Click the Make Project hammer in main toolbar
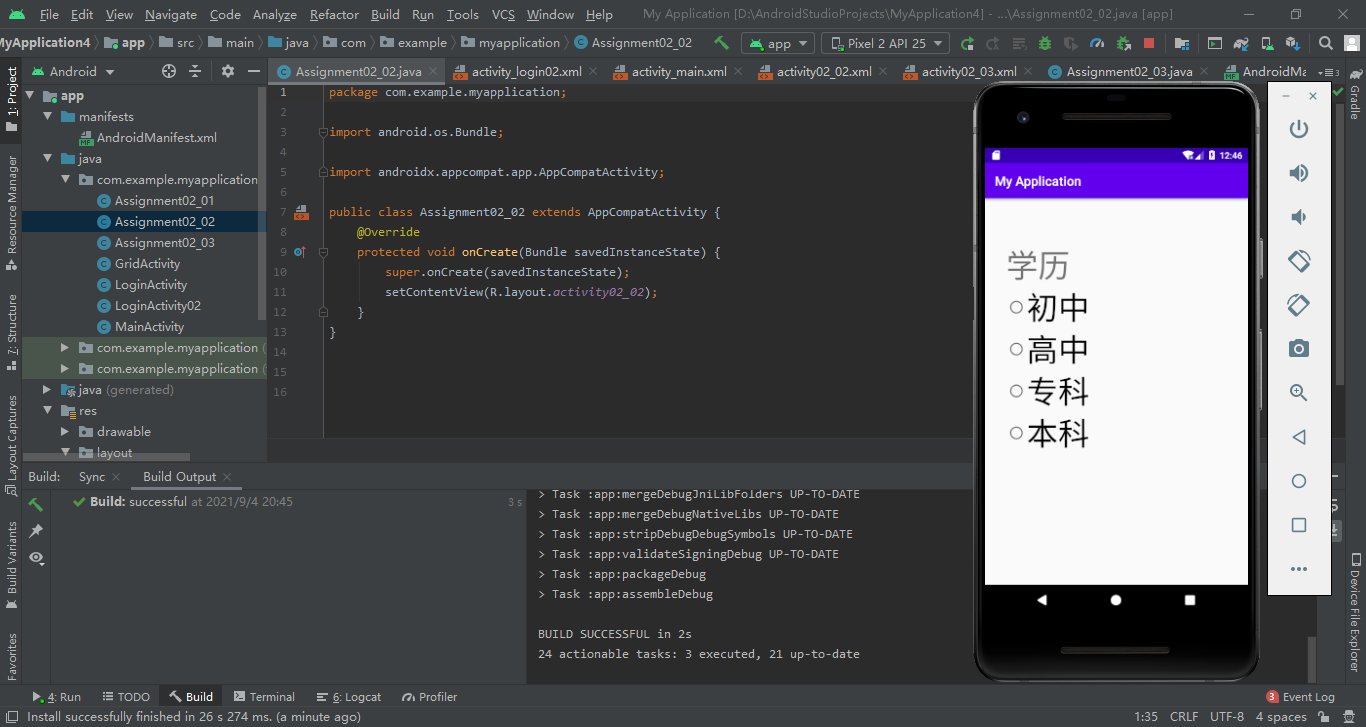 click(x=721, y=43)
